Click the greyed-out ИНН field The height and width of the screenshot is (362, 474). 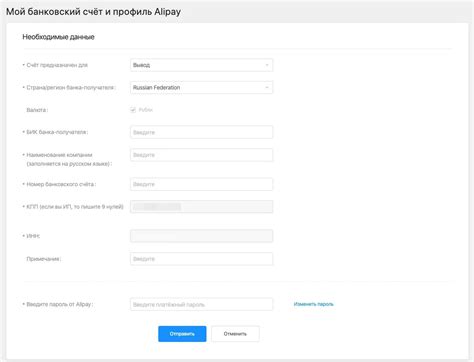pyautogui.click(x=201, y=236)
